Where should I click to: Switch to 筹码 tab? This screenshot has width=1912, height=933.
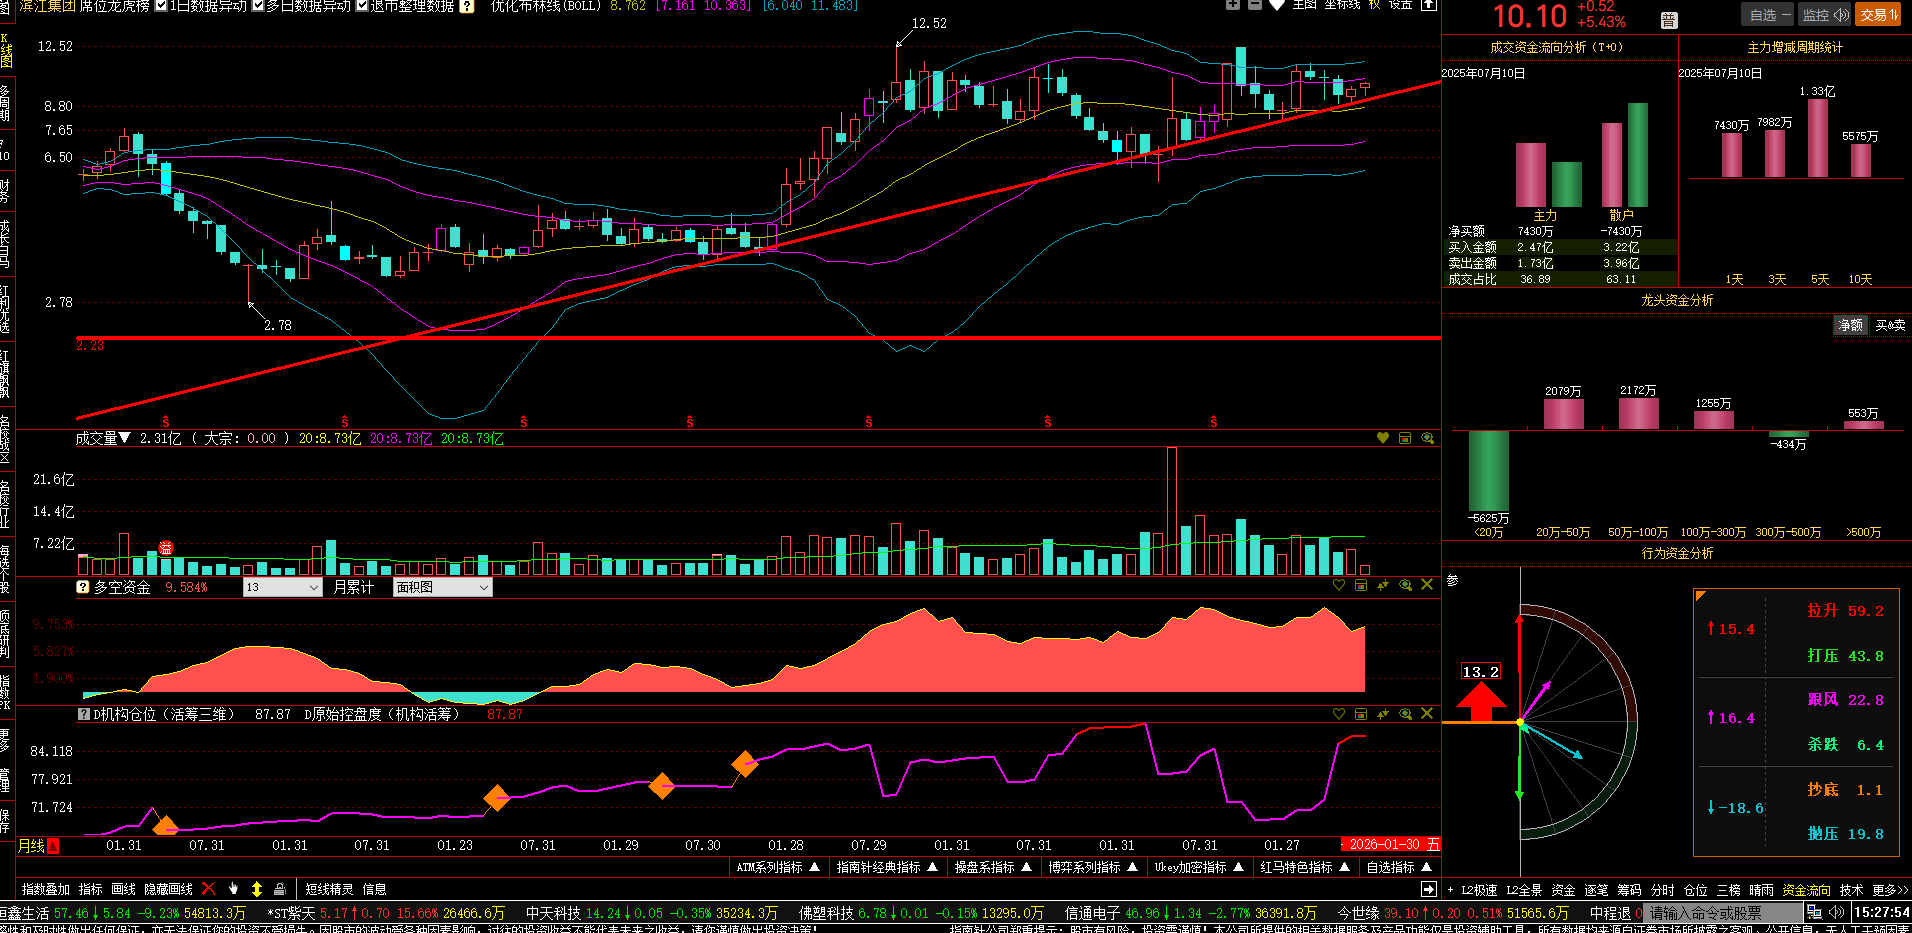1629,890
